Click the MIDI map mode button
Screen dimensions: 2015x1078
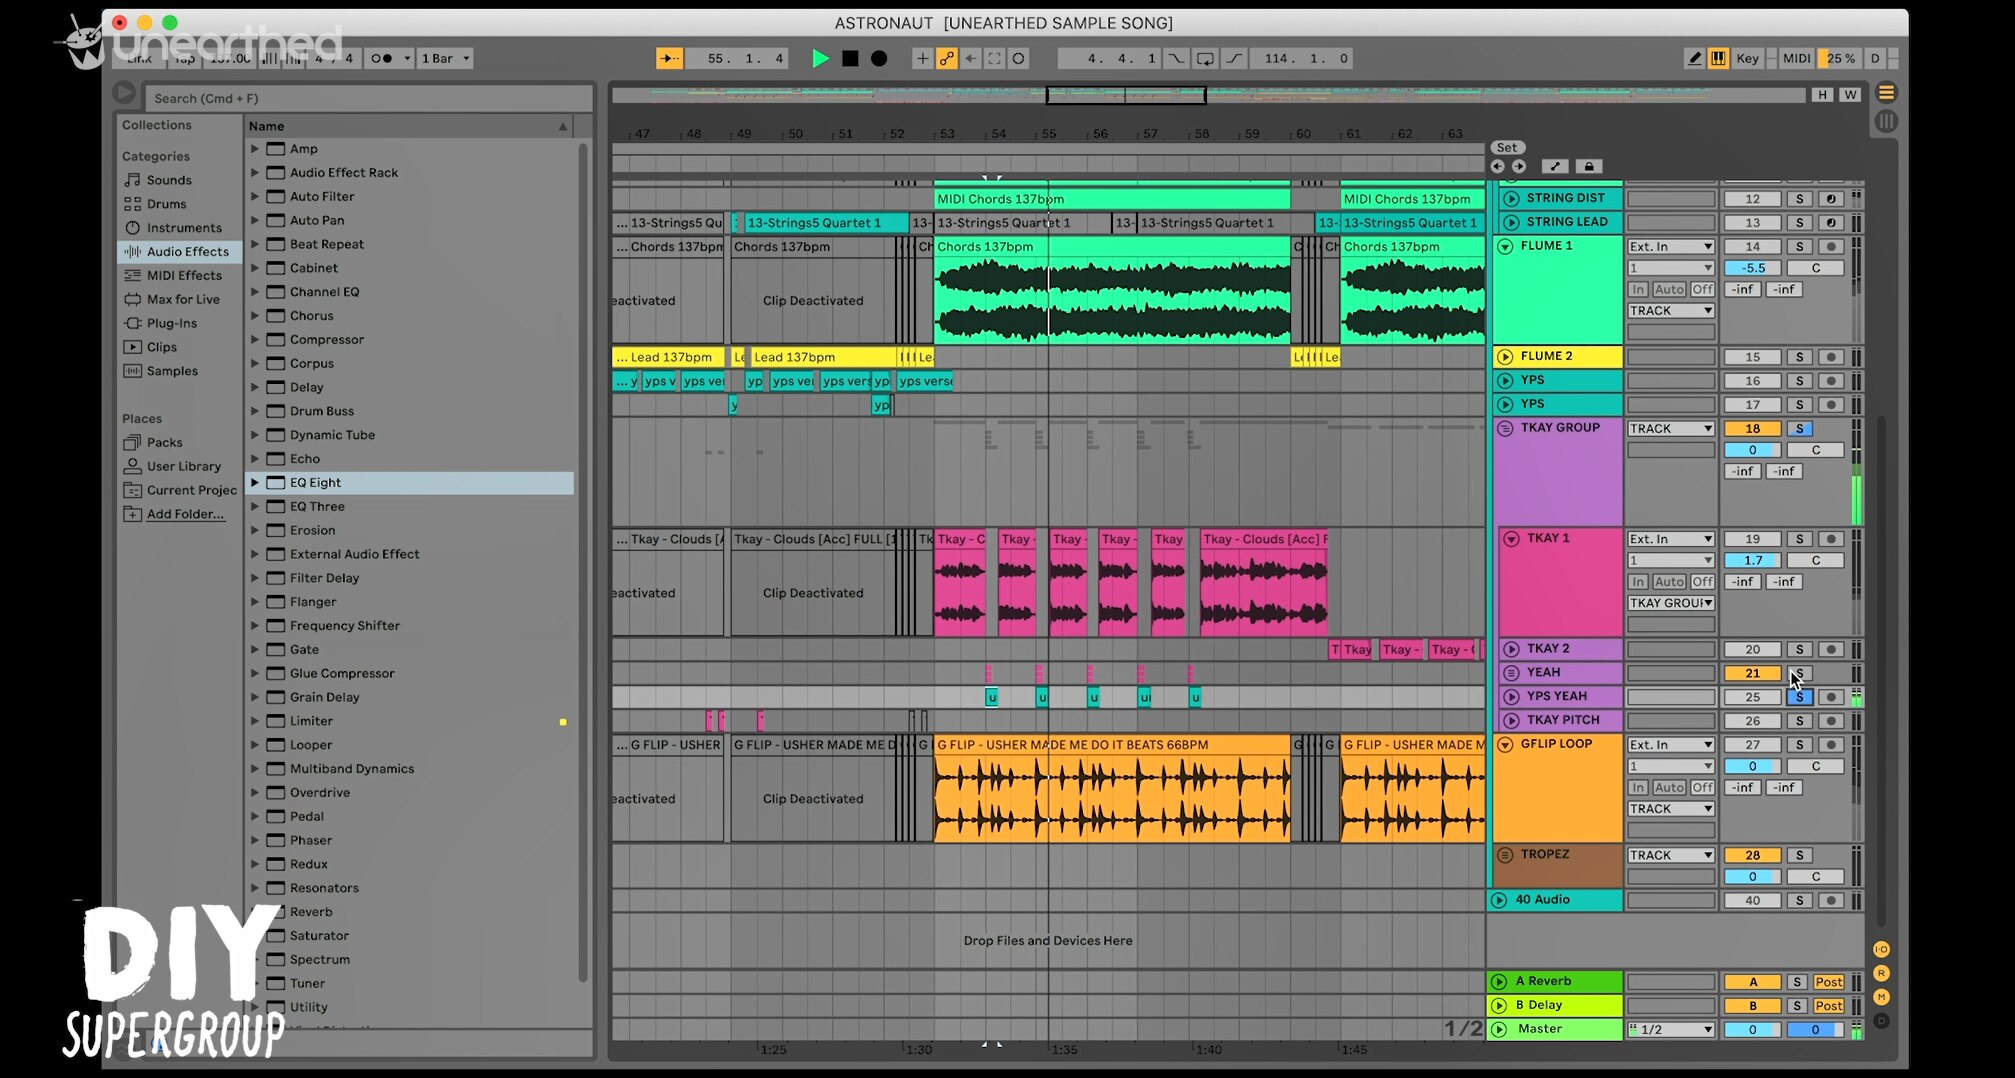point(1796,58)
